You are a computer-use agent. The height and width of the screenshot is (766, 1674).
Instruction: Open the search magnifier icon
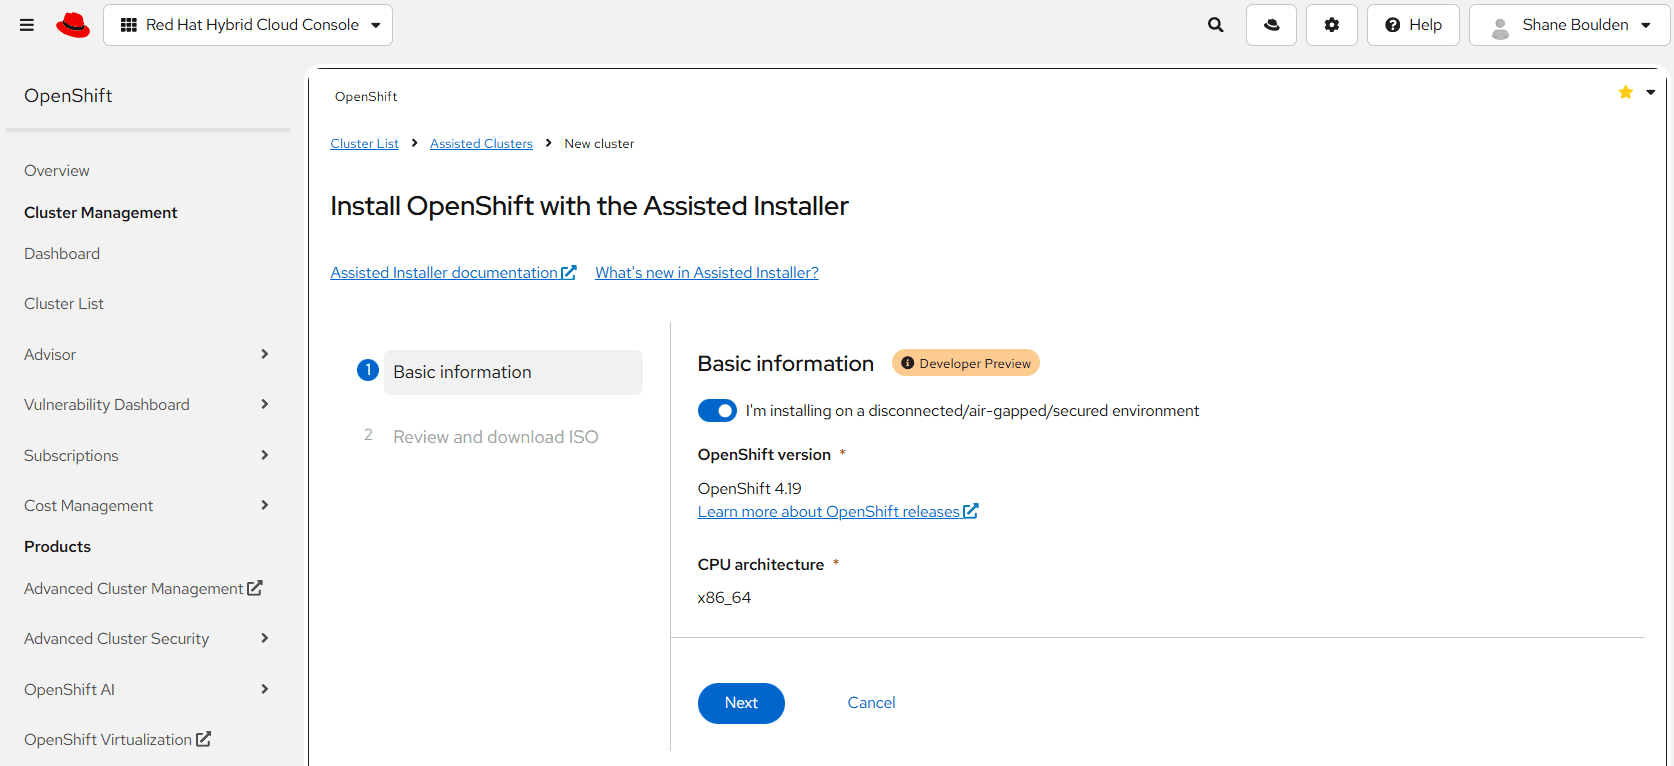(x=1215, y=25)
